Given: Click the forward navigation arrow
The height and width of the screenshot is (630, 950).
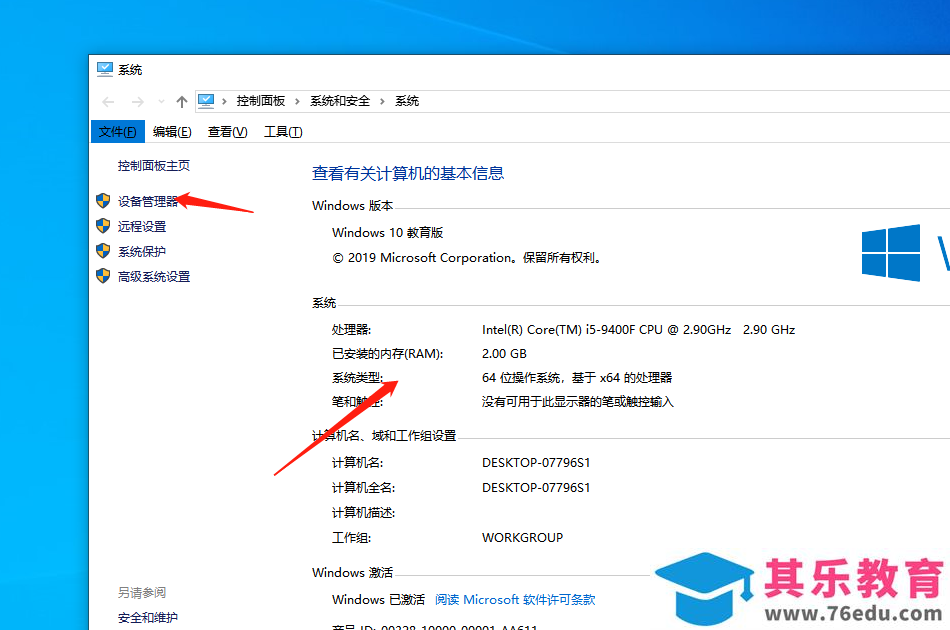Looking at the screenshot, I should [138, 102].
